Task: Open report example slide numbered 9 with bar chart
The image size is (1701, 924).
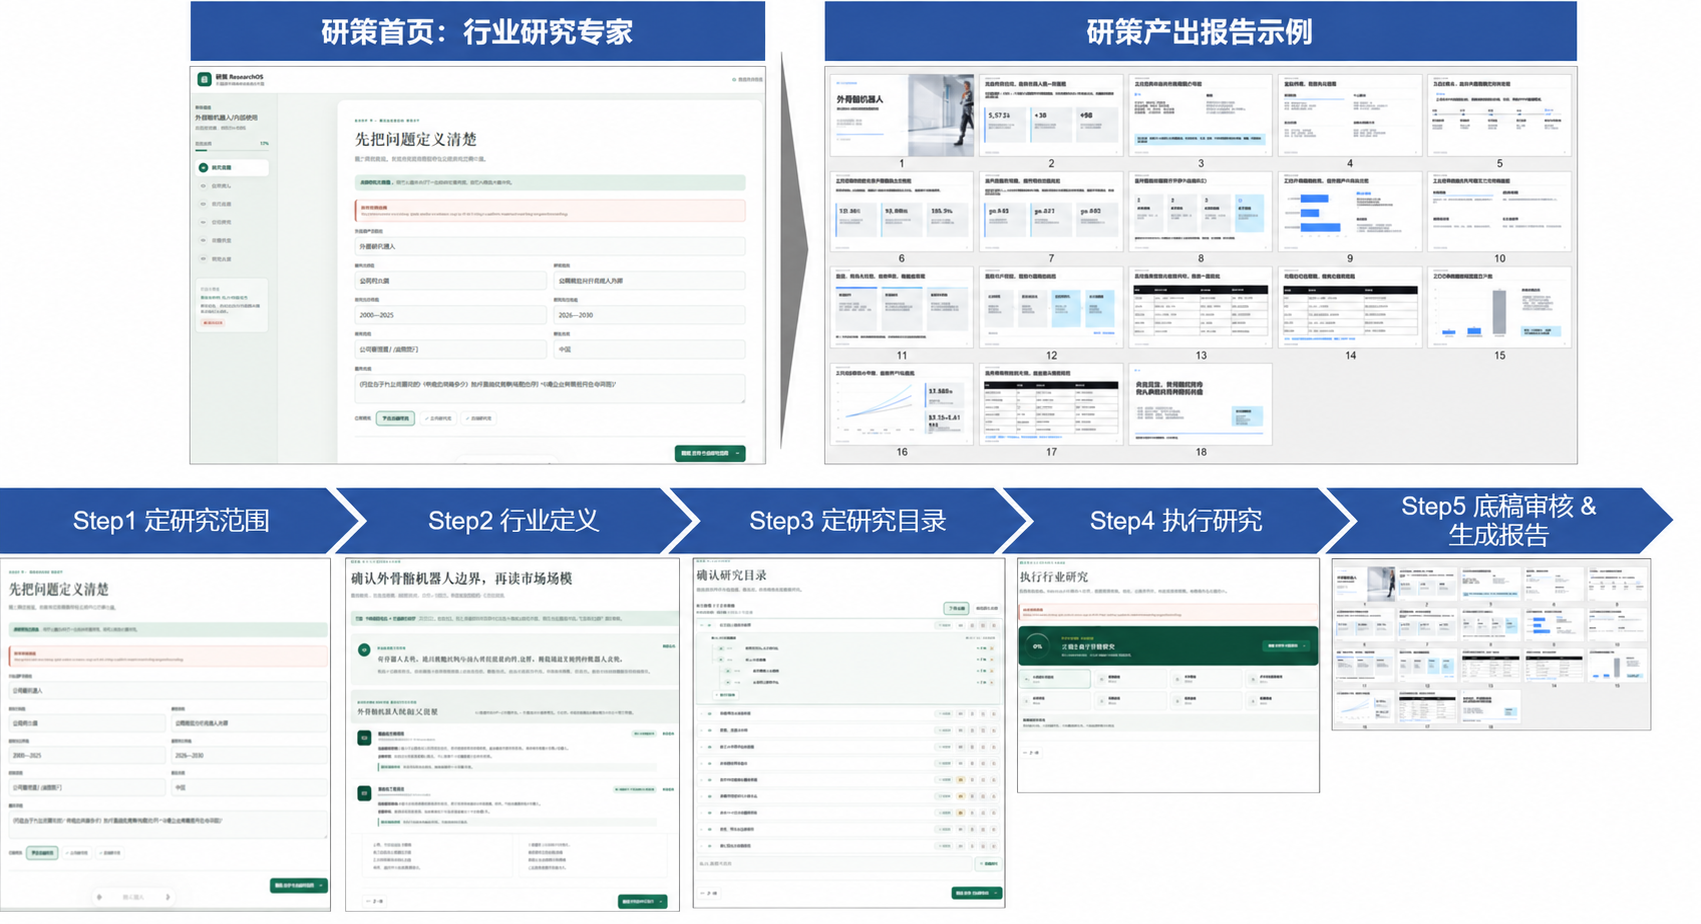Action: (x=1349, y=211)
